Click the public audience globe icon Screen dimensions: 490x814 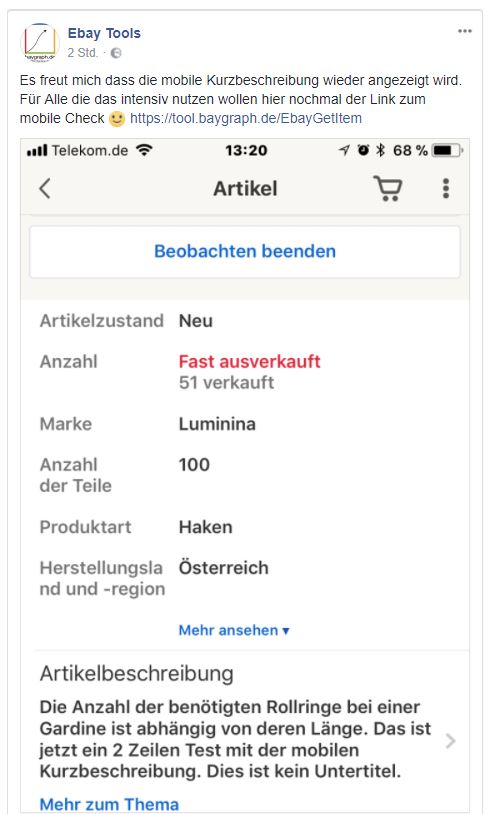tap(116, 53)
